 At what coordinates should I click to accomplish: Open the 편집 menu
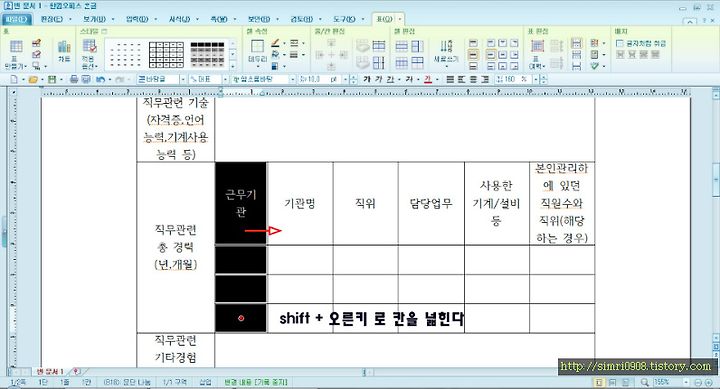tap(51, 19)
